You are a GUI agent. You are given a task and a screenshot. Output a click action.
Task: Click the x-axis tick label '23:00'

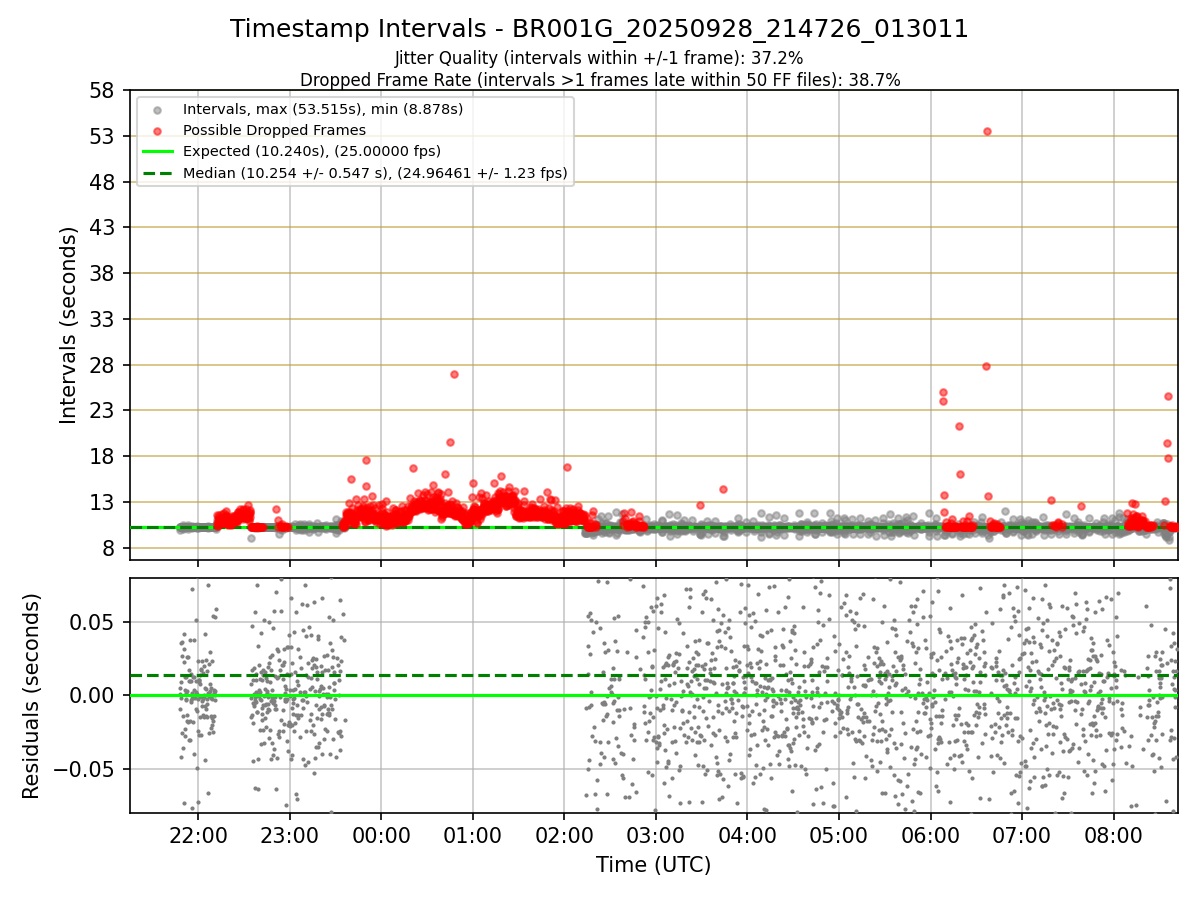coord(290,835)
